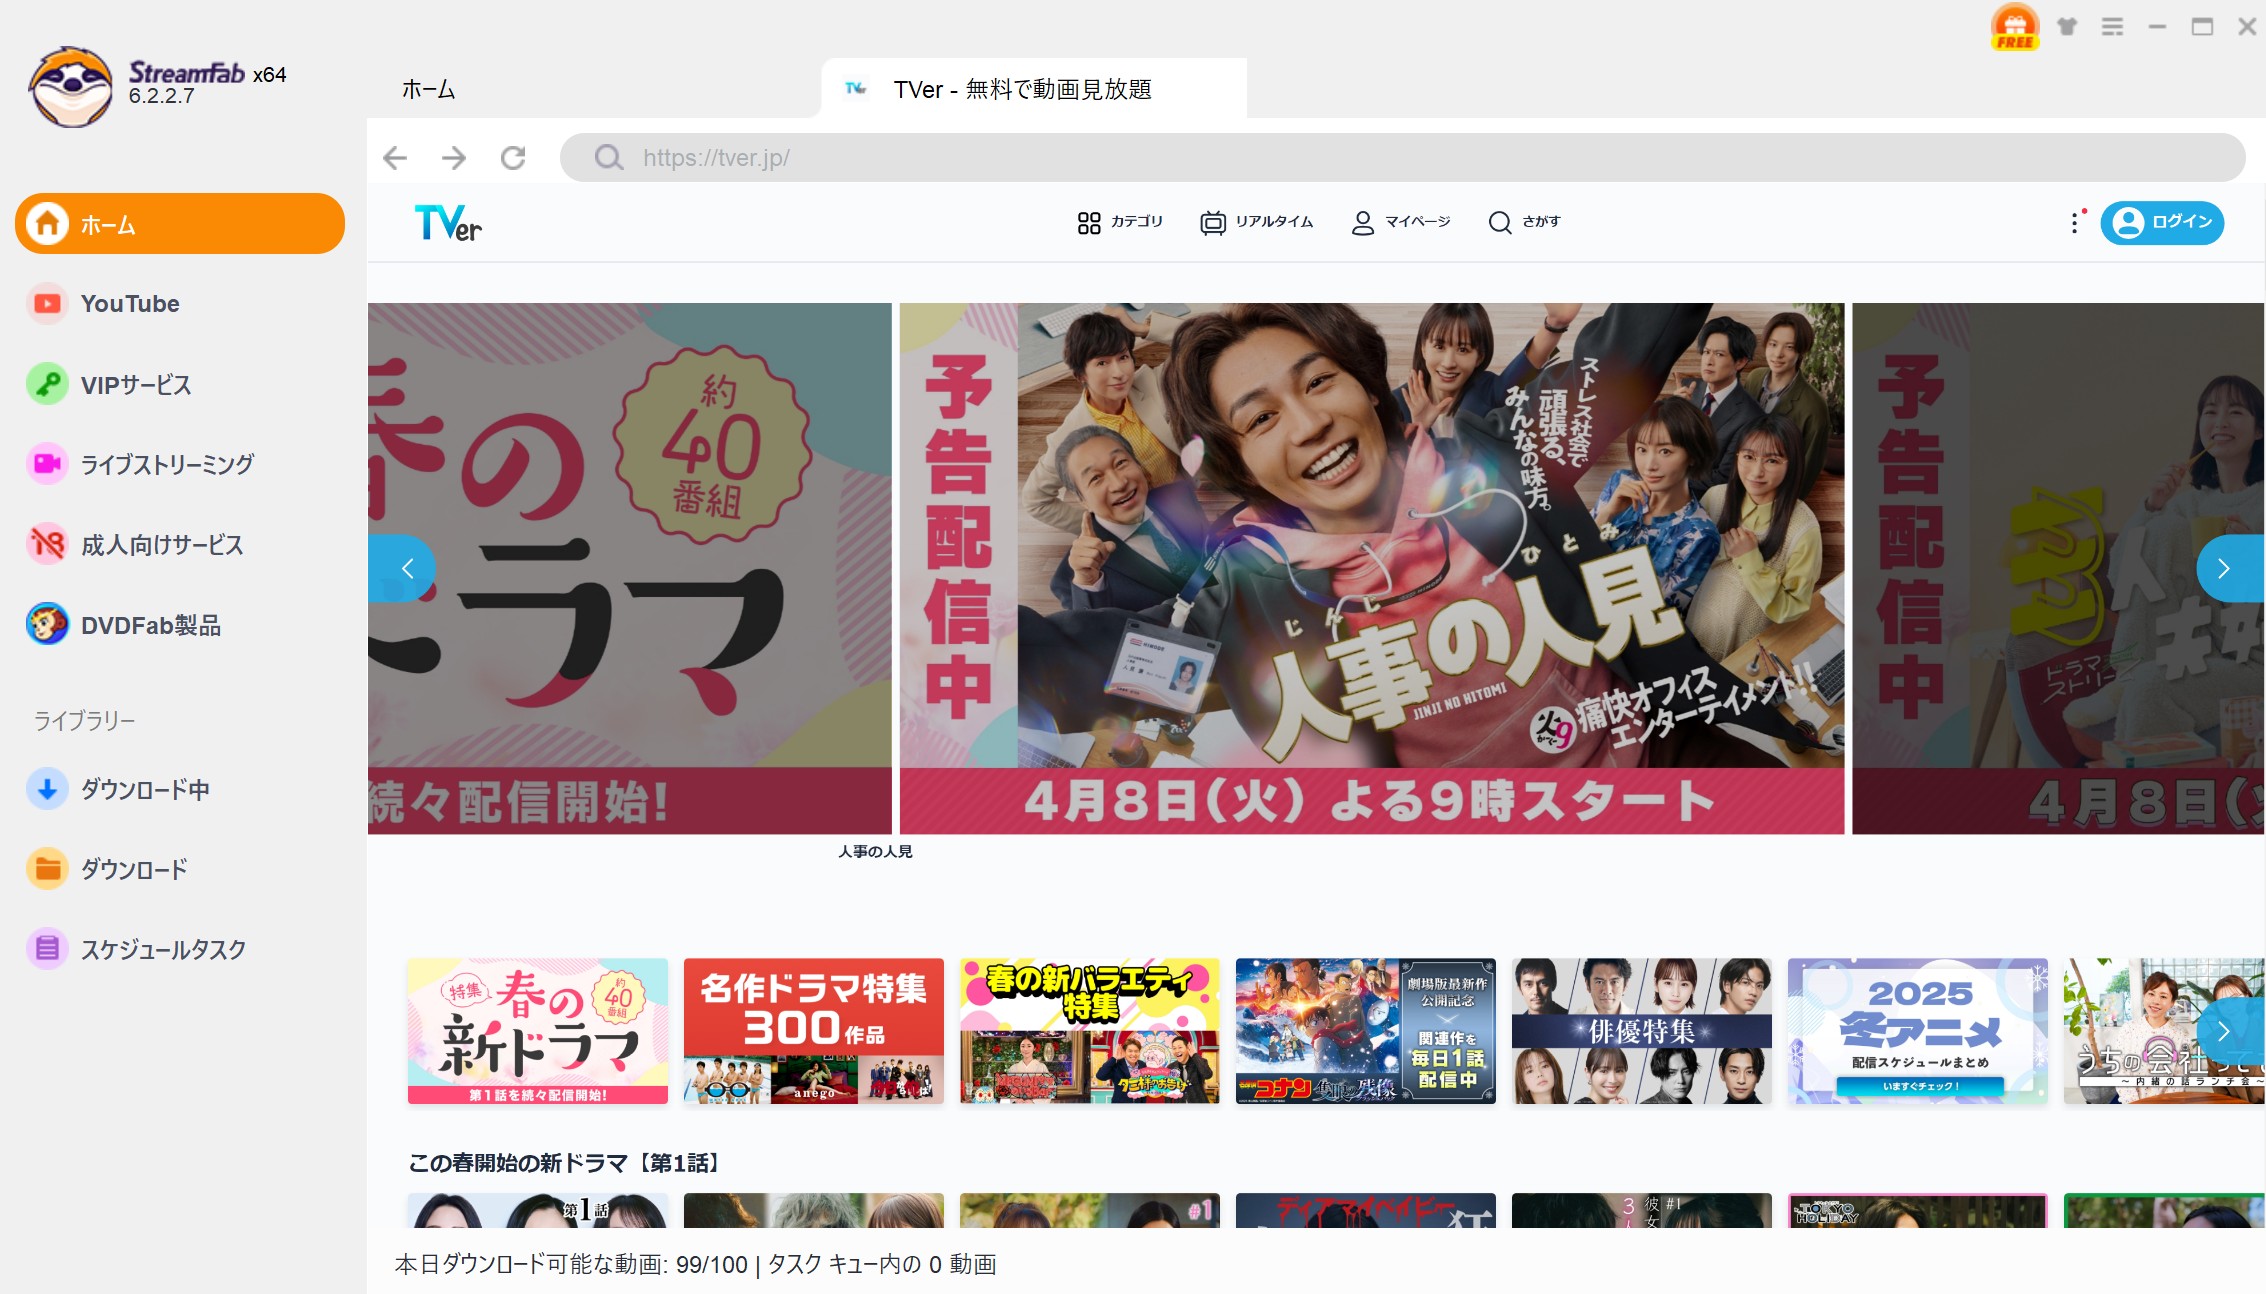Open YouTube from the sidebar
This screenshot has height=1294, width=2266.
tap(180, 303)
